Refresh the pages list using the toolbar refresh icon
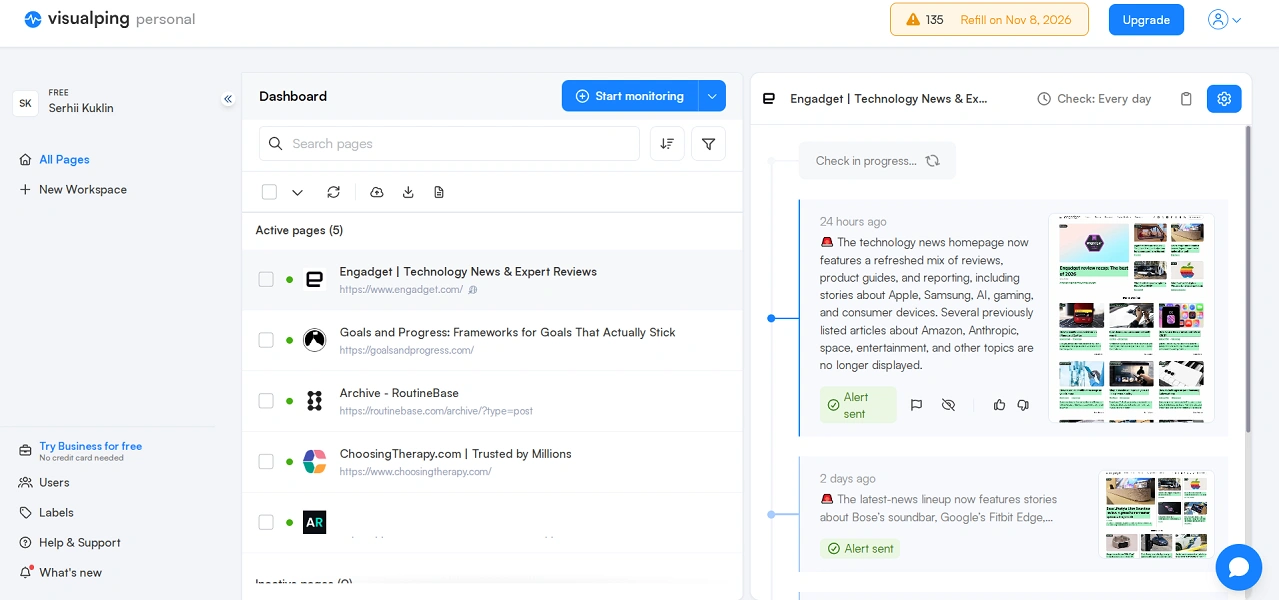 click(x=334, y=192)
